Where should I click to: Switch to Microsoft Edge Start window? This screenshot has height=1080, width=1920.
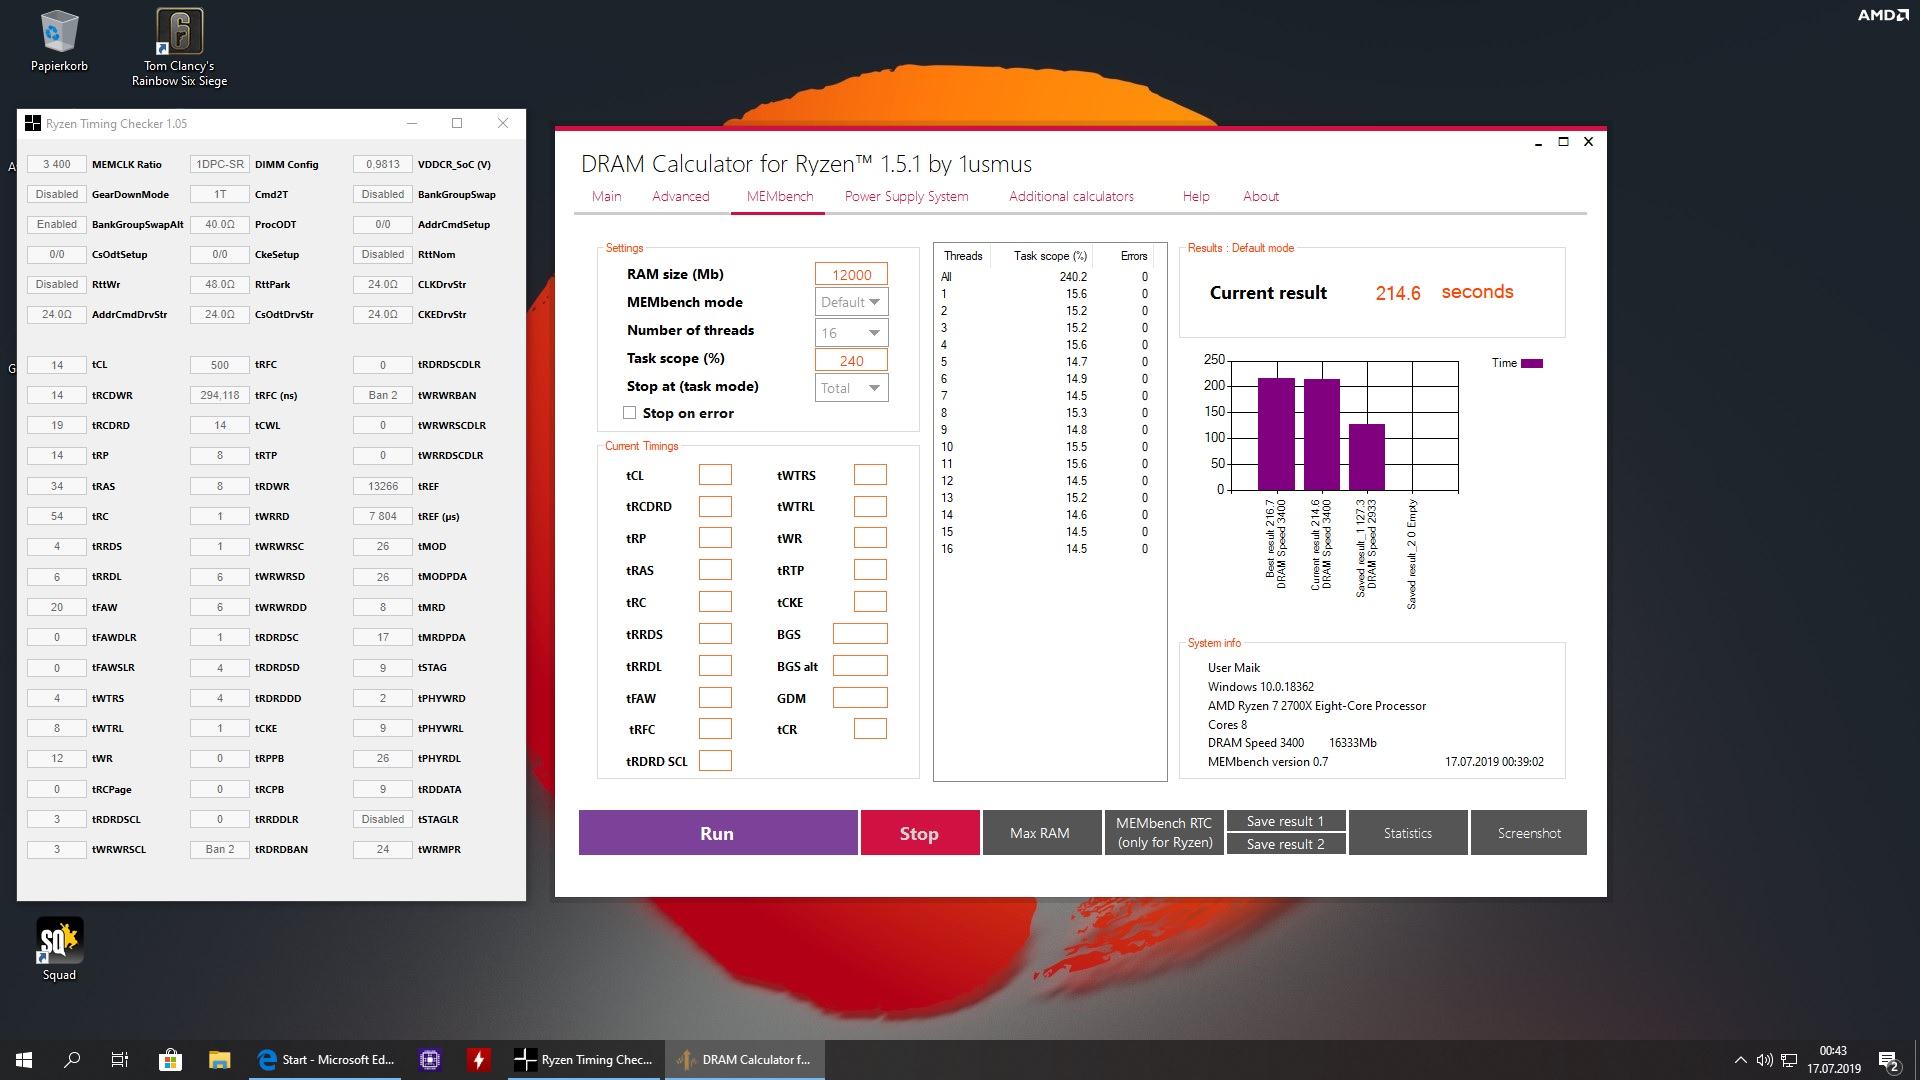(x=325, y=1060)
